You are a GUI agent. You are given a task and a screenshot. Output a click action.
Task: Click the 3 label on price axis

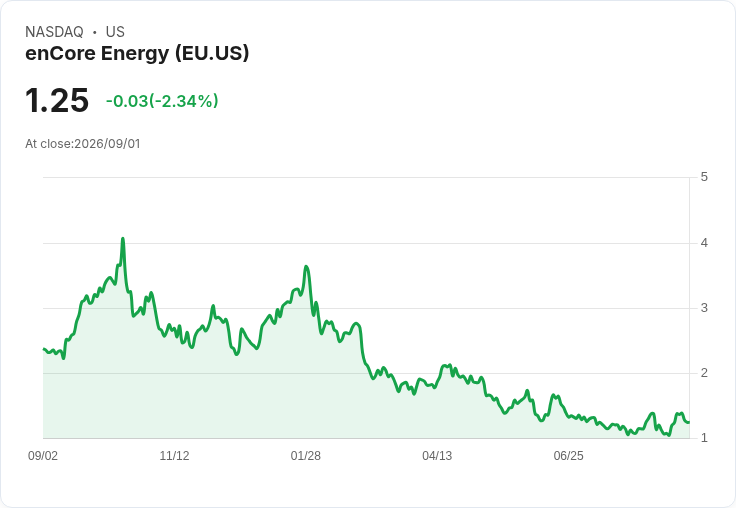coord(704,308)
